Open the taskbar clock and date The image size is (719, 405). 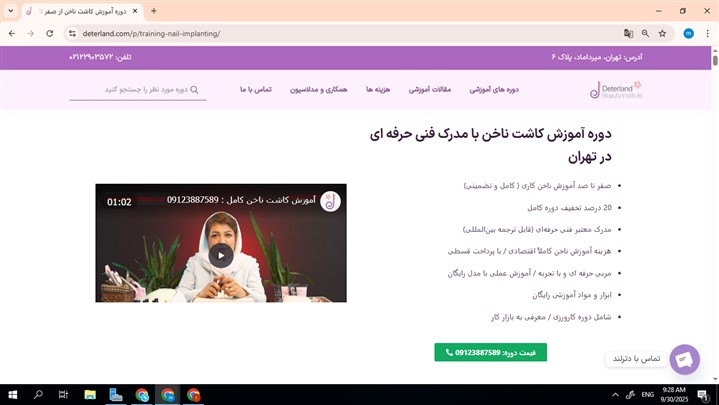point(674,395)
